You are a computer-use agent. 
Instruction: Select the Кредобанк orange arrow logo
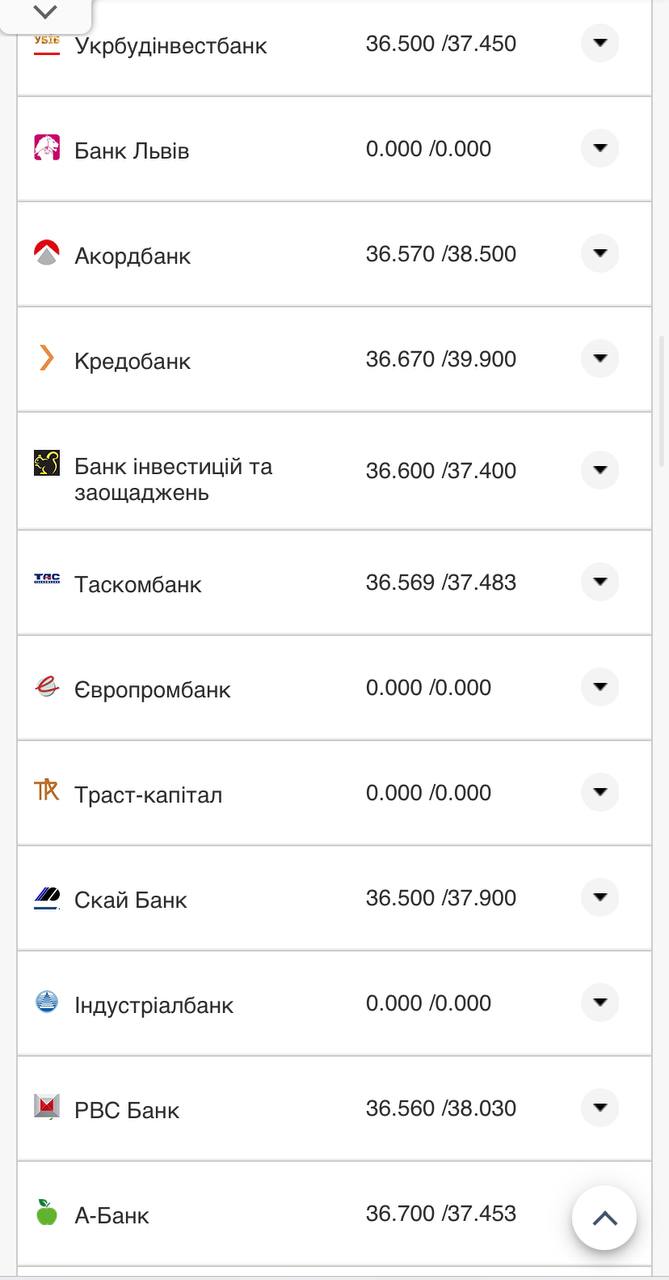[45, 359]
